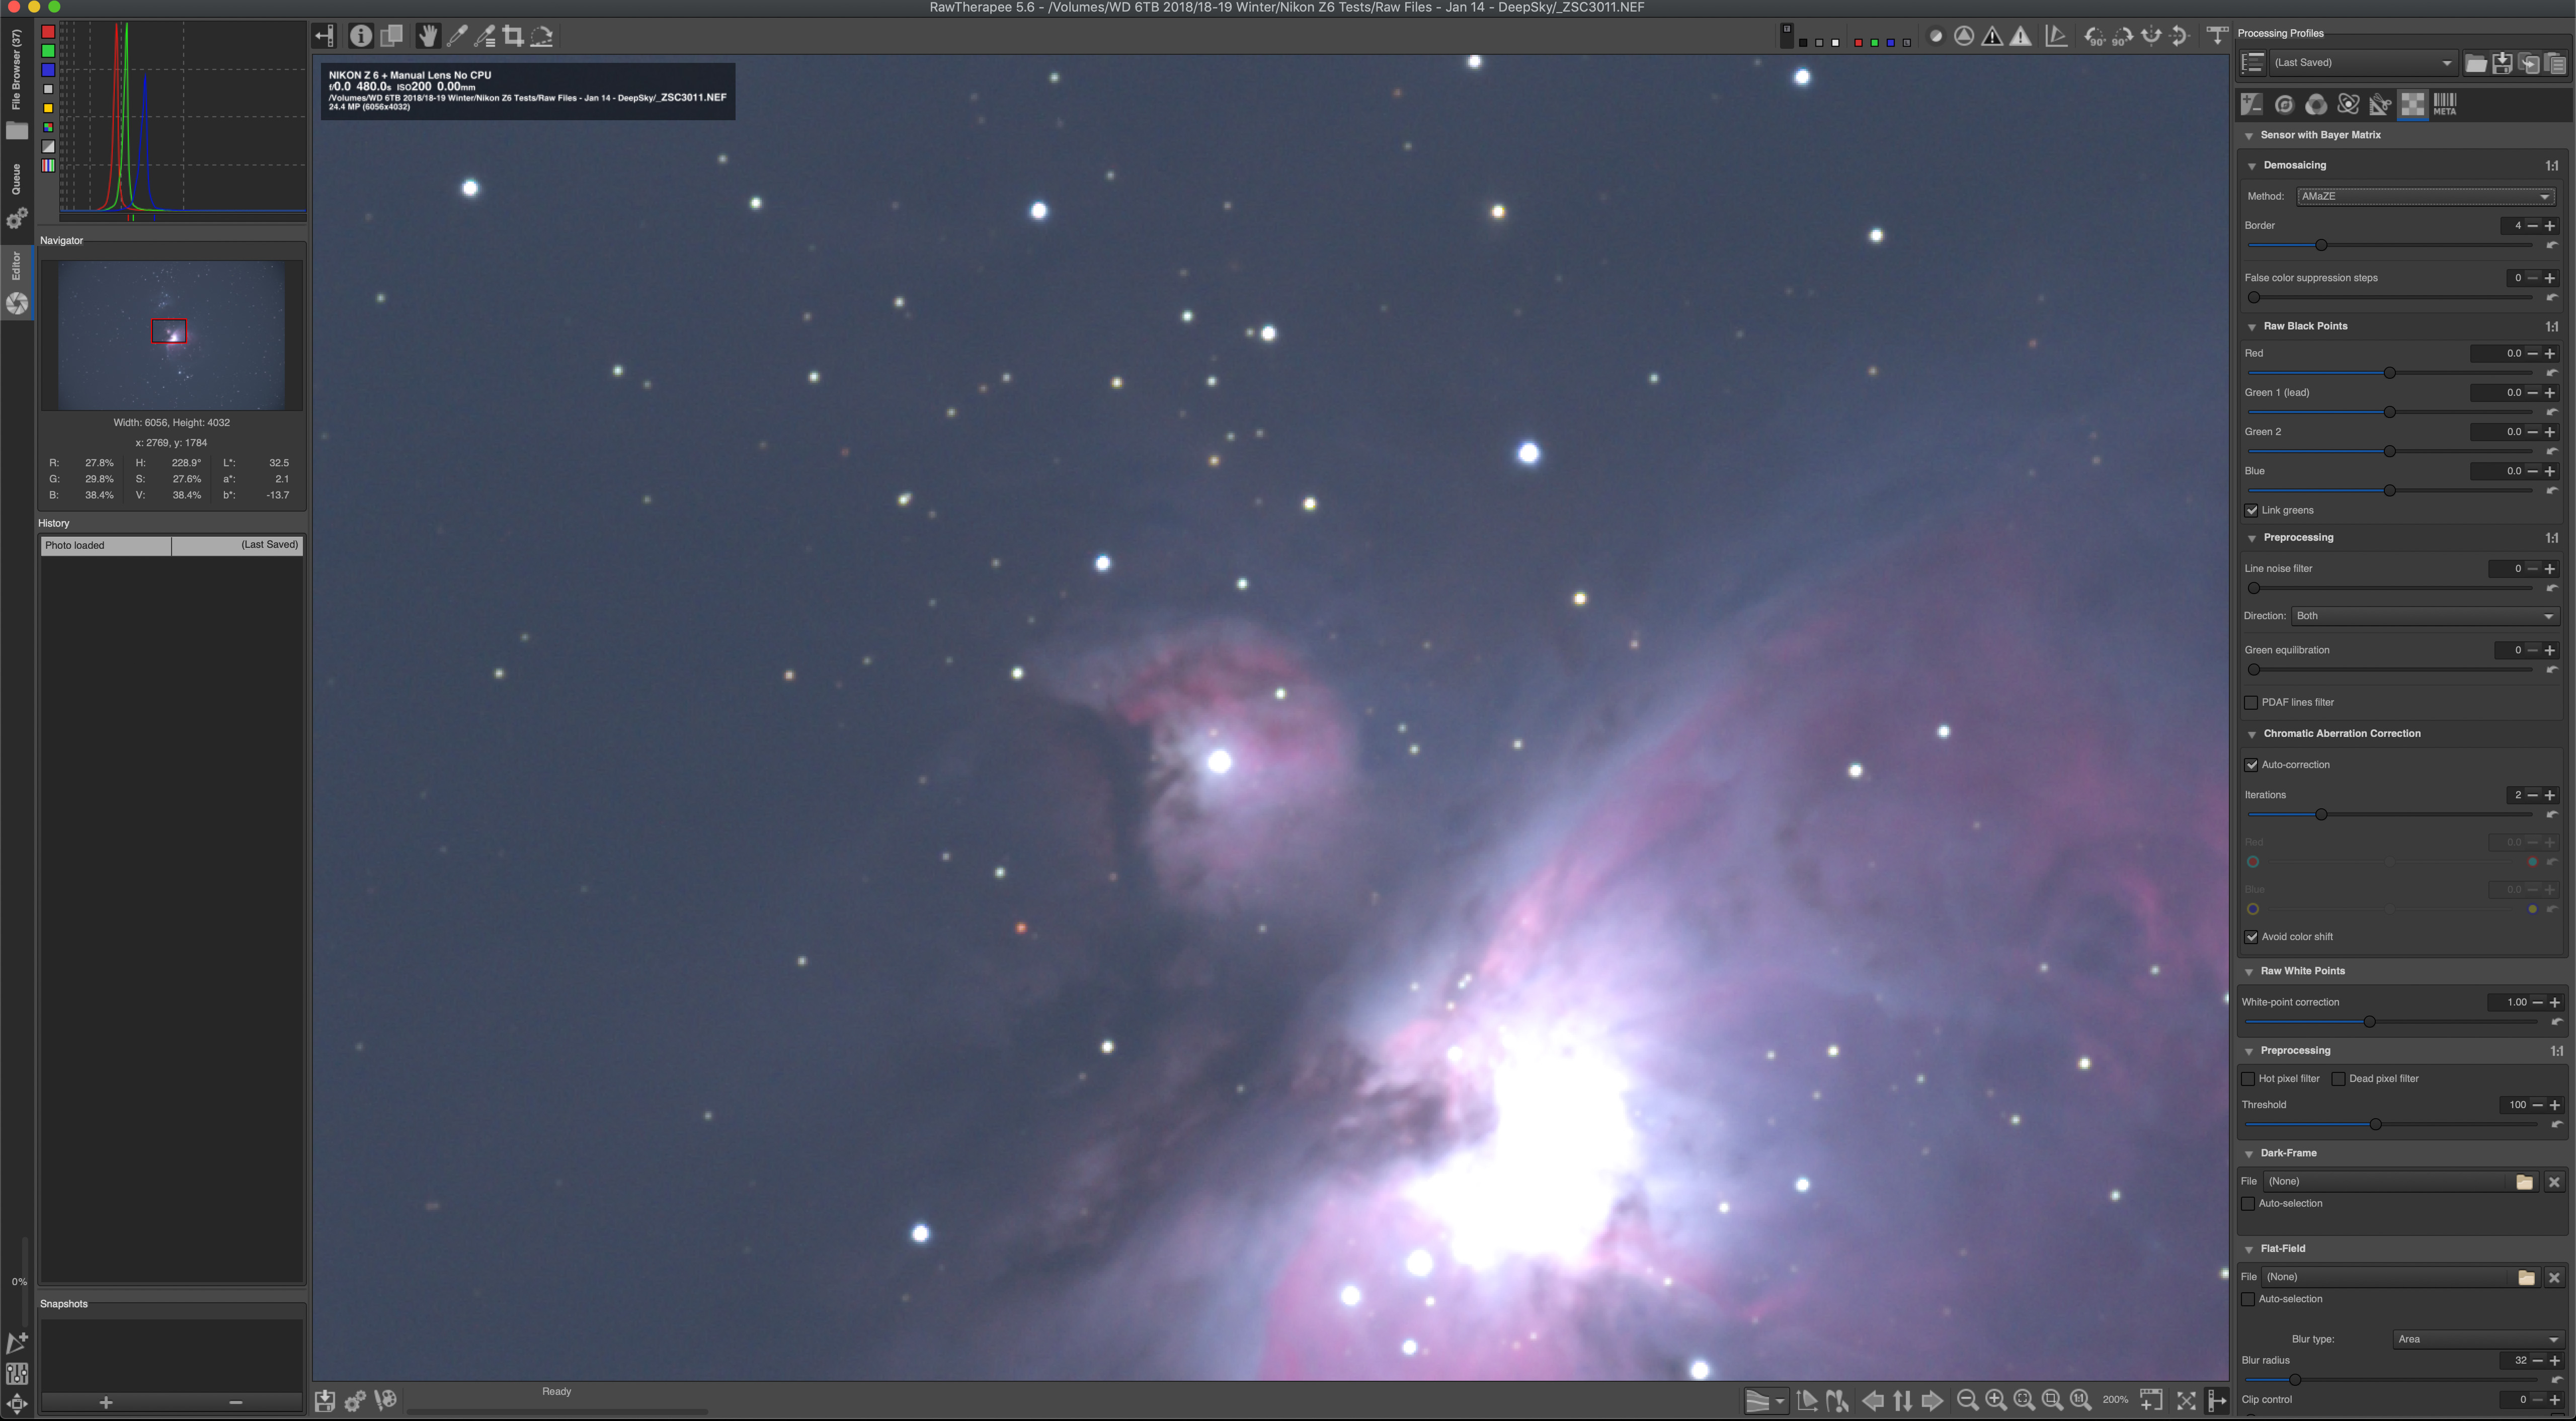This screenshot has height=1421, width=2576.
Task: Select the Straighten/rotate tool
Action: pyautogui.click(x=542, y=37)
